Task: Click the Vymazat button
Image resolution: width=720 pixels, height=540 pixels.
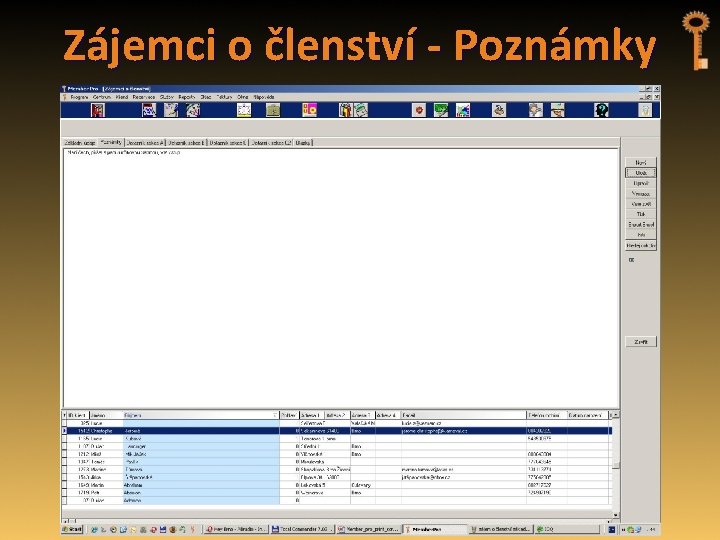Action: [641, 194]
